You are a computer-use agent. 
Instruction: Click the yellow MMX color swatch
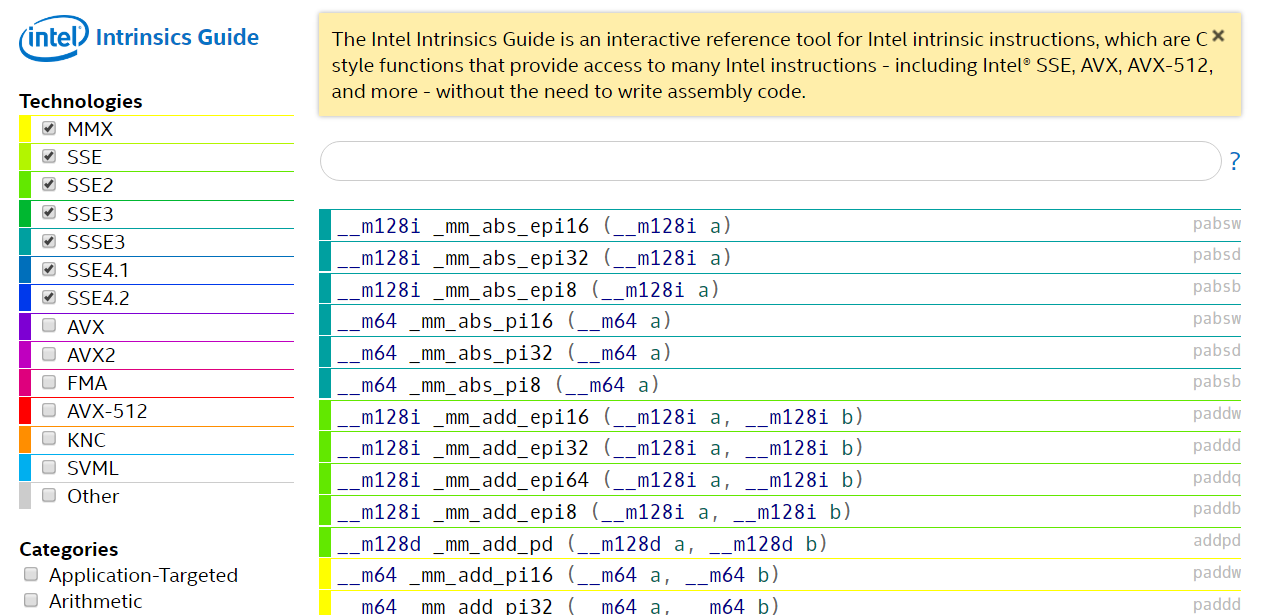click(25, 129)
